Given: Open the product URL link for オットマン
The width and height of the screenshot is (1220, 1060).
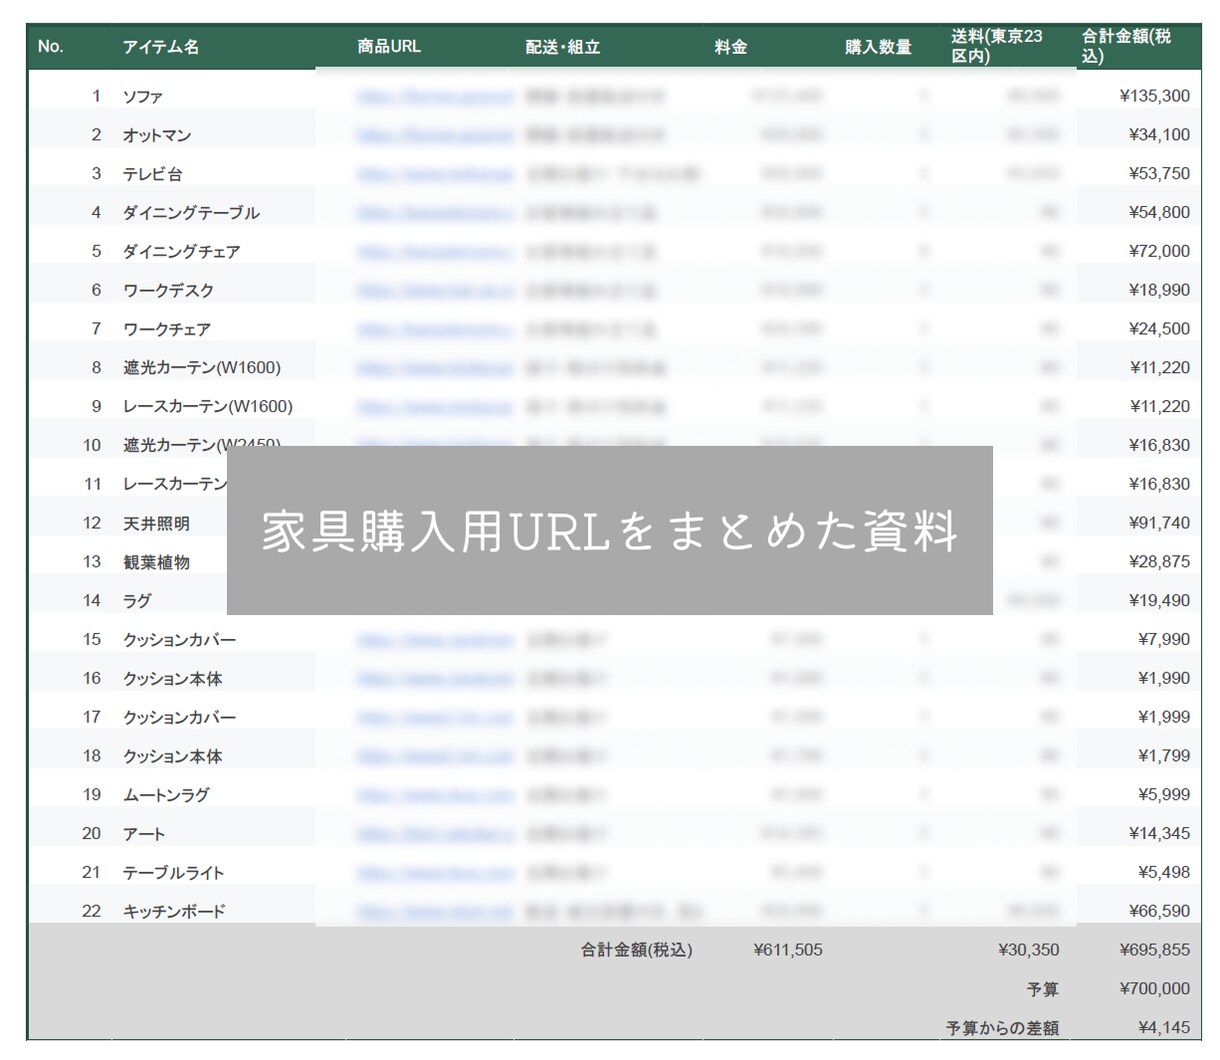Looking at the screenshot, I should (435, 135).
